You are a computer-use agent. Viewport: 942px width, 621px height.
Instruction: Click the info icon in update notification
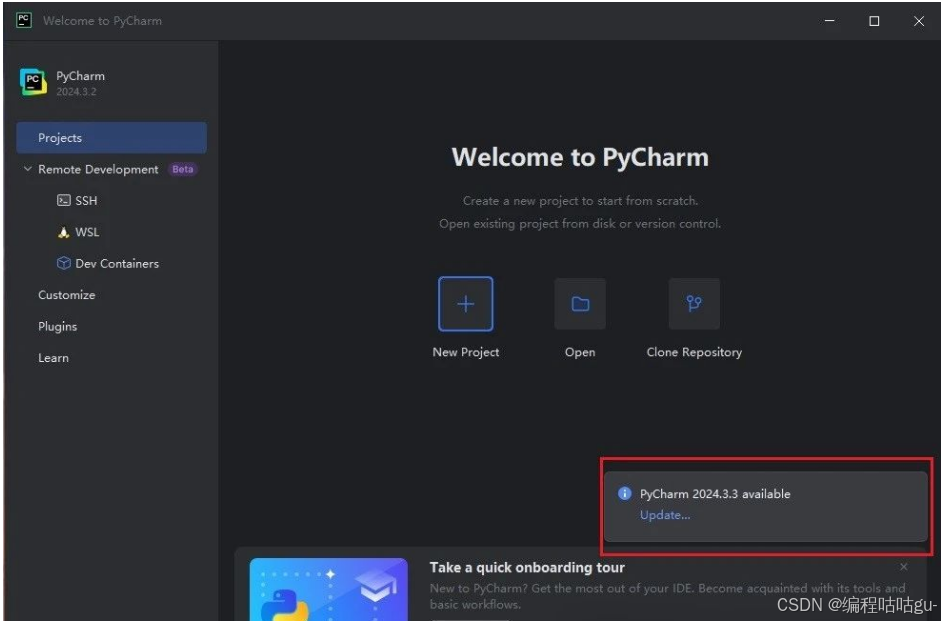[x=625, y=494]
